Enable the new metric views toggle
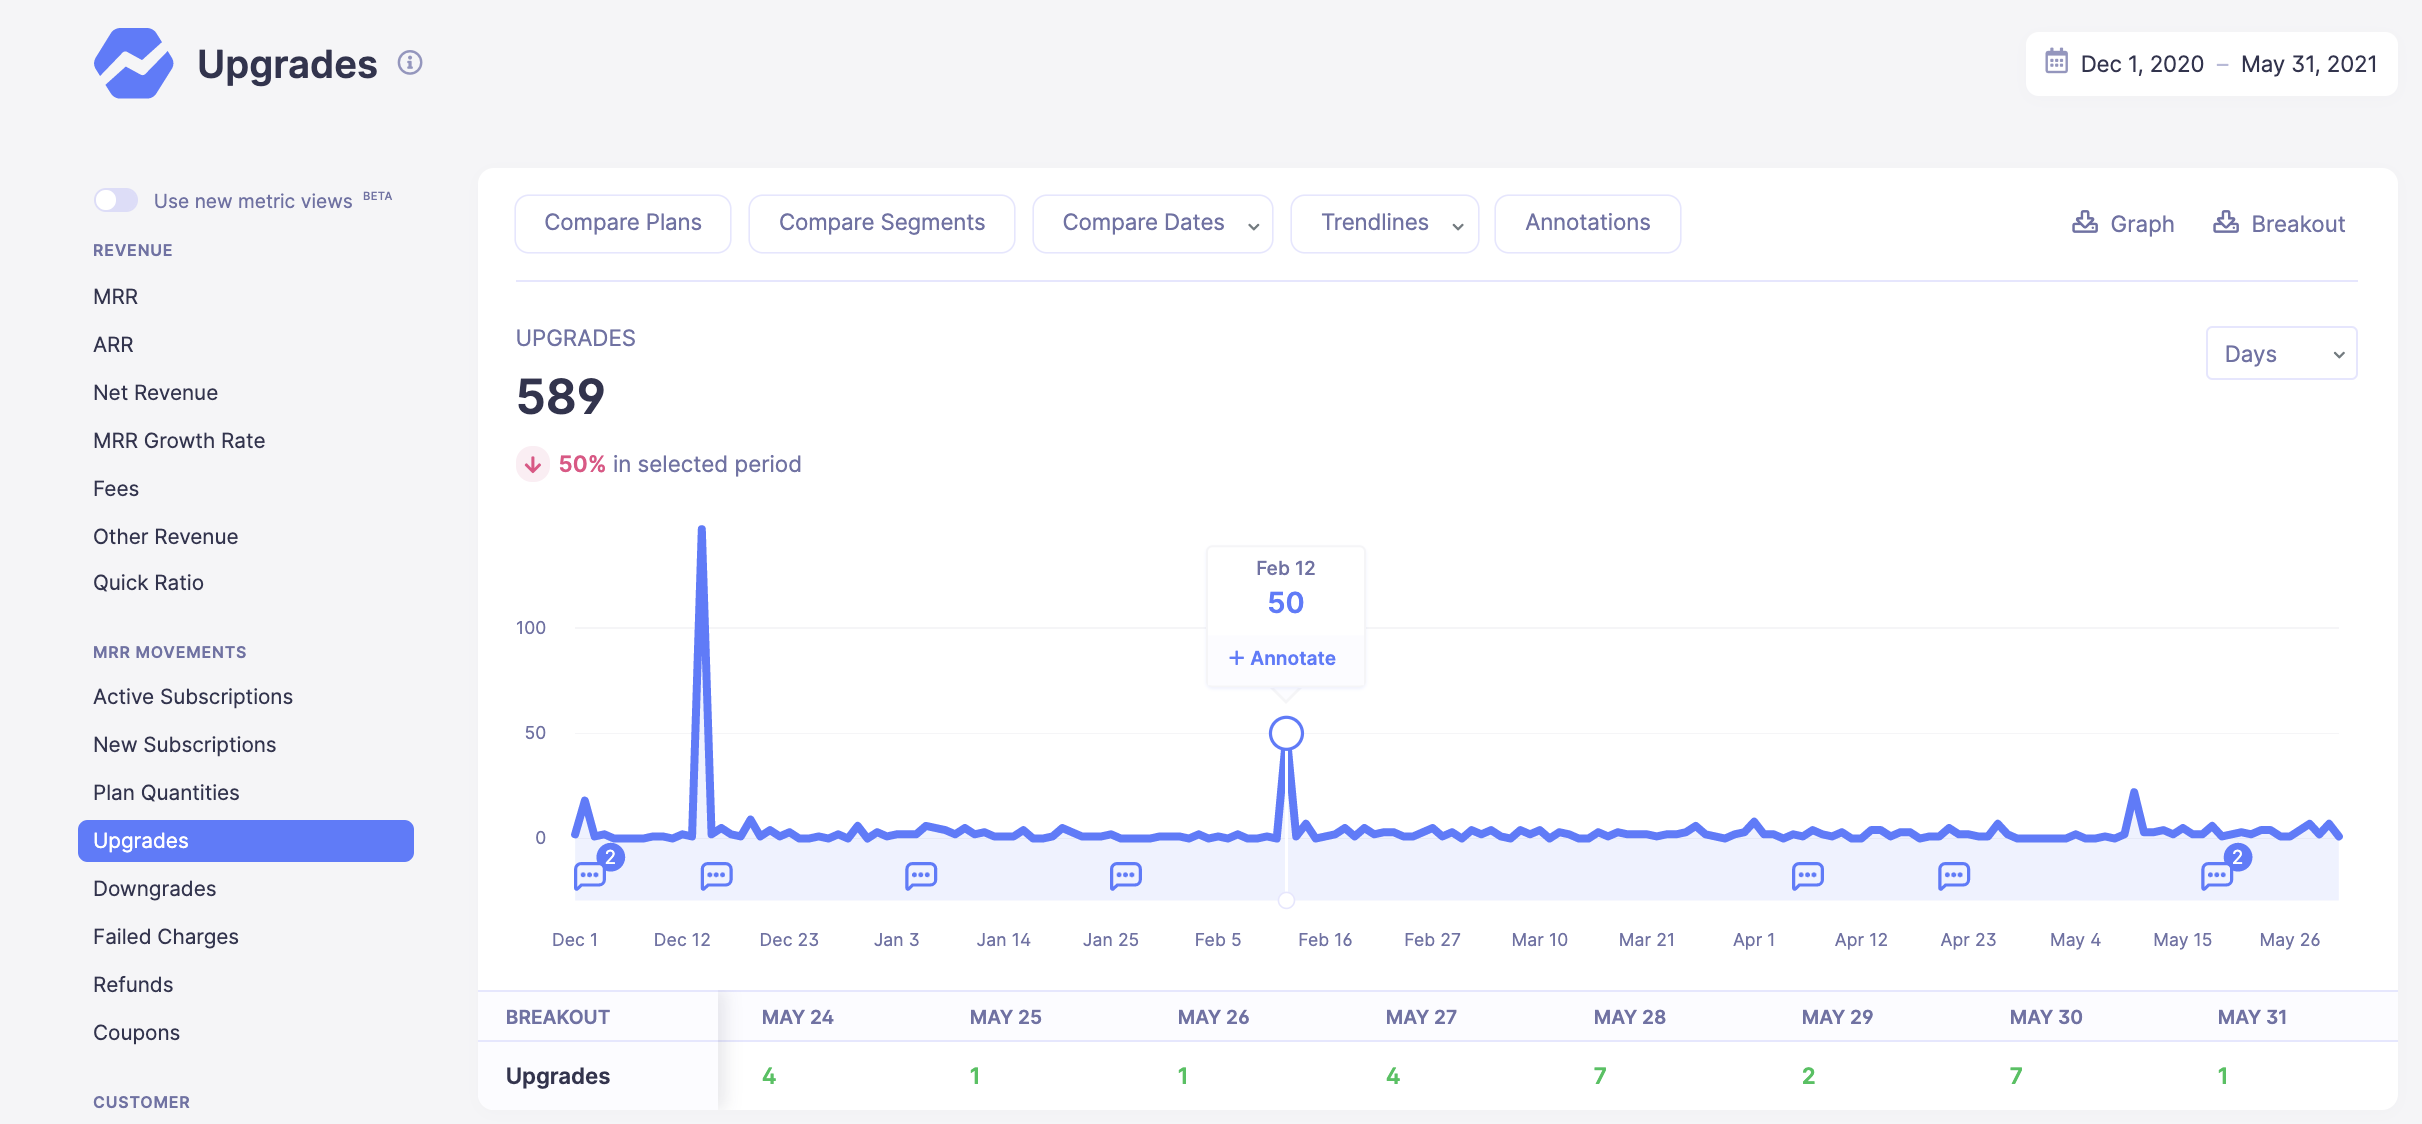This screenshot has width=2422, height=1124. (116, 200)
